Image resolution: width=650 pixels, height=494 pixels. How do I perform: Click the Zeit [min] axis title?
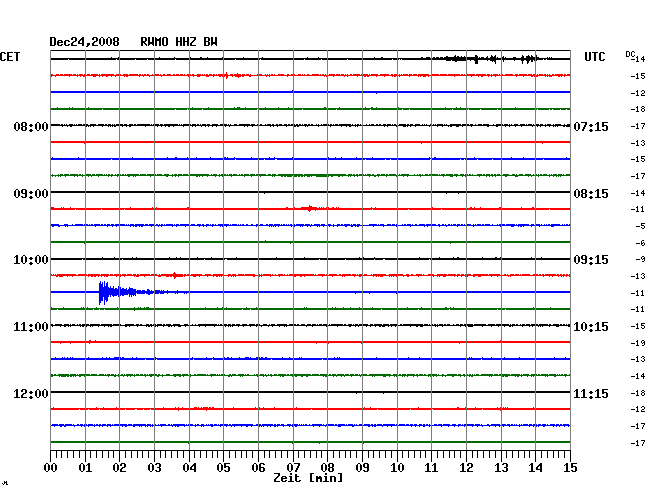coord(308,478)
